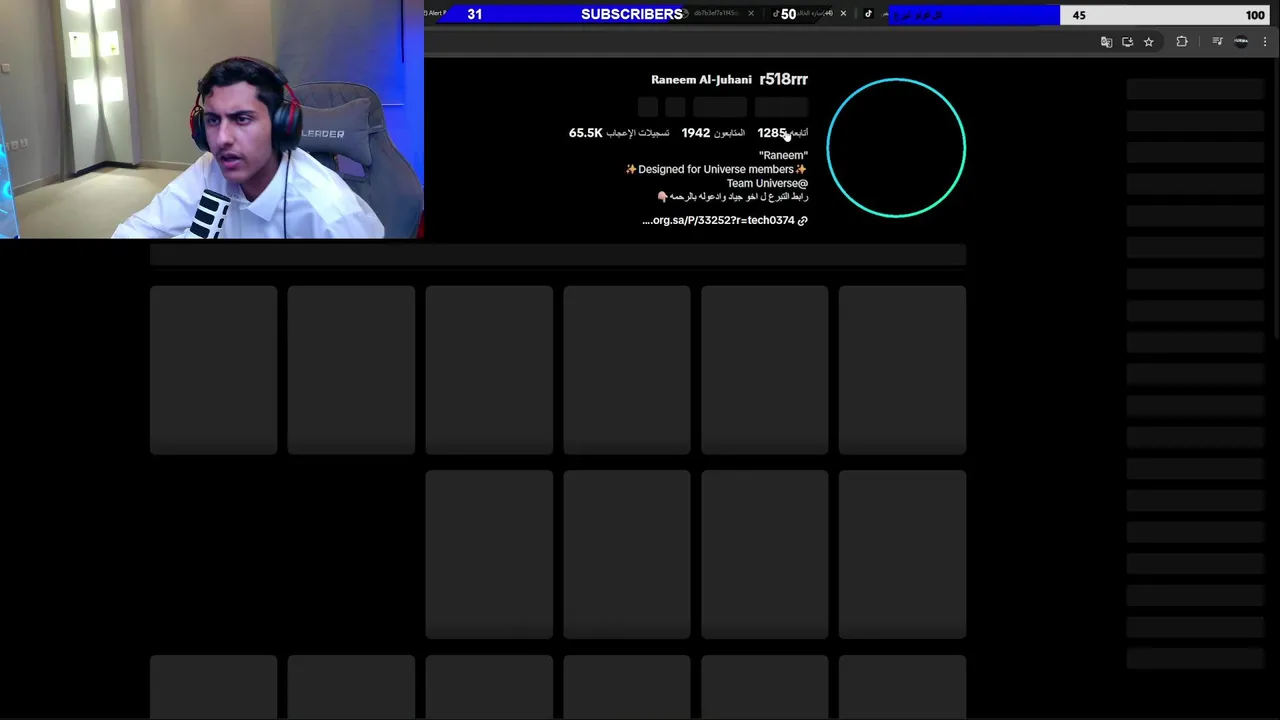Image resolution: width=1280 pixels, height=720 pixels.
Task: Open the browser extensions puzzle icon
Action: pyautogui.click(x=1182, y=42)
